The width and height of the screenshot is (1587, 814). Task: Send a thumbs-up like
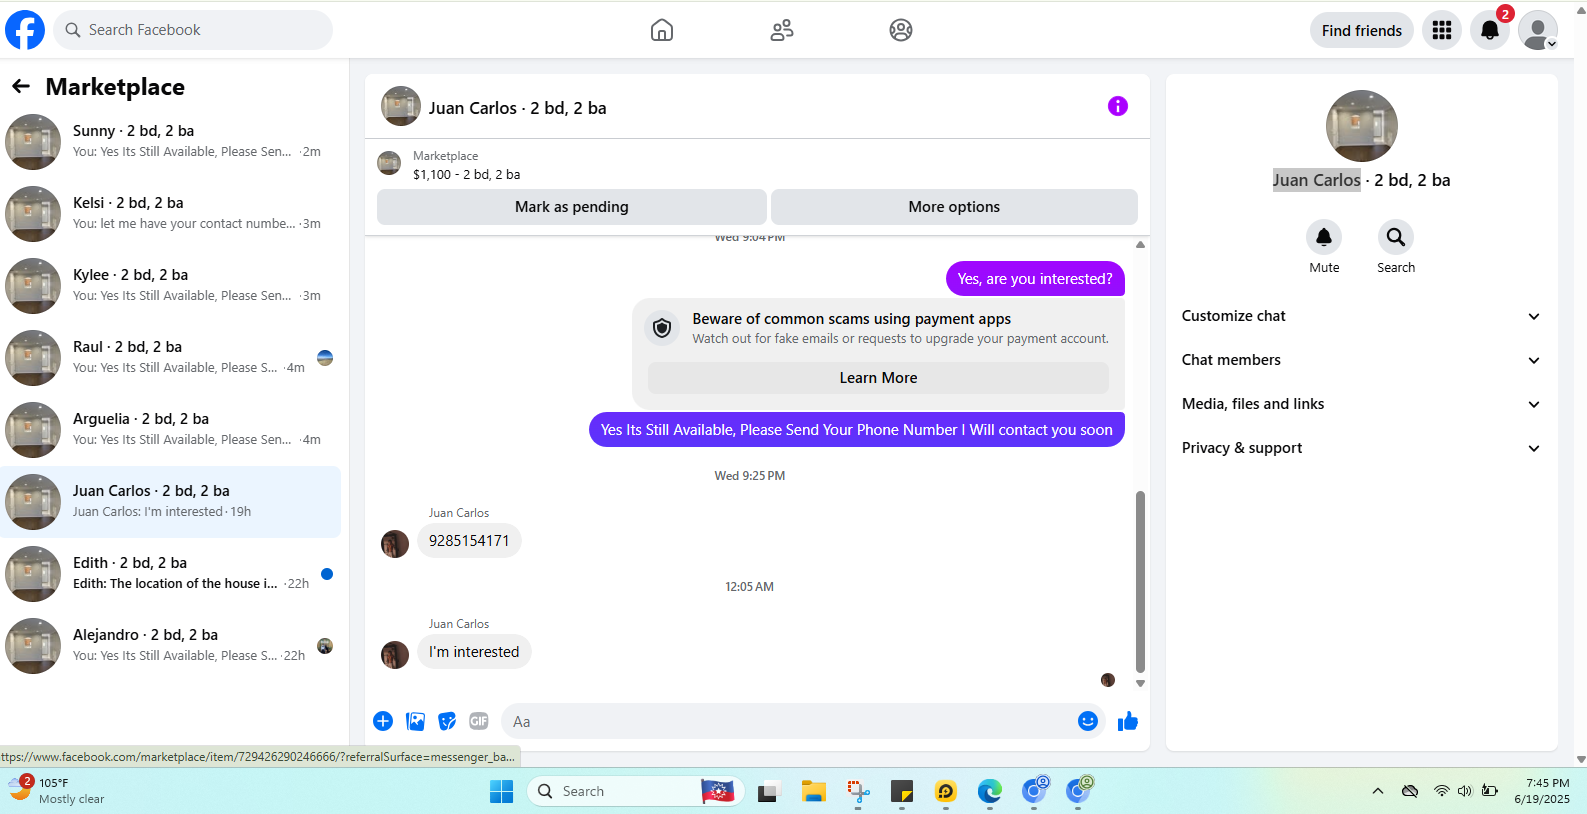coord(1128,721)
